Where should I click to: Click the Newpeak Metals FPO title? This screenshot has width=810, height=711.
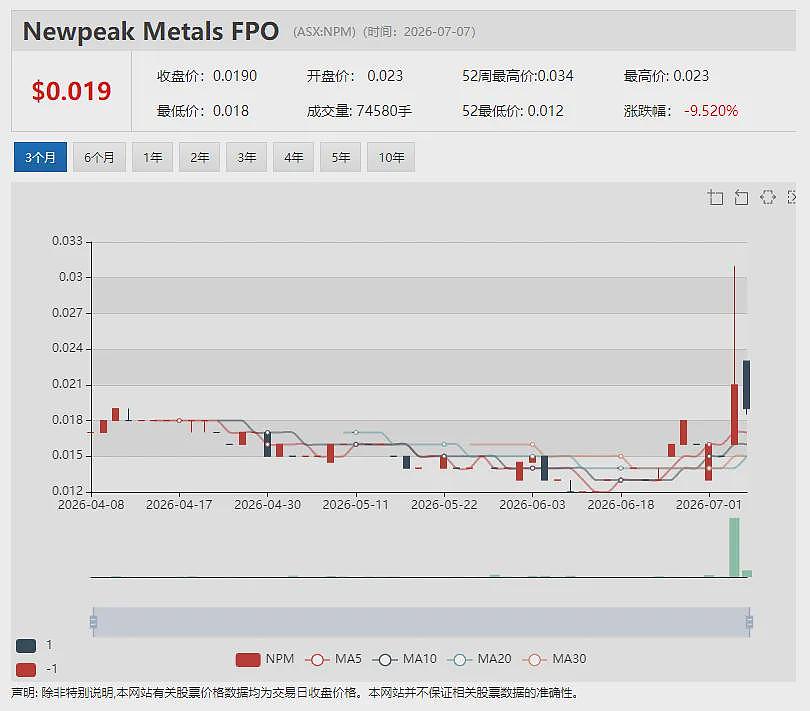click(x=151, y=31)
